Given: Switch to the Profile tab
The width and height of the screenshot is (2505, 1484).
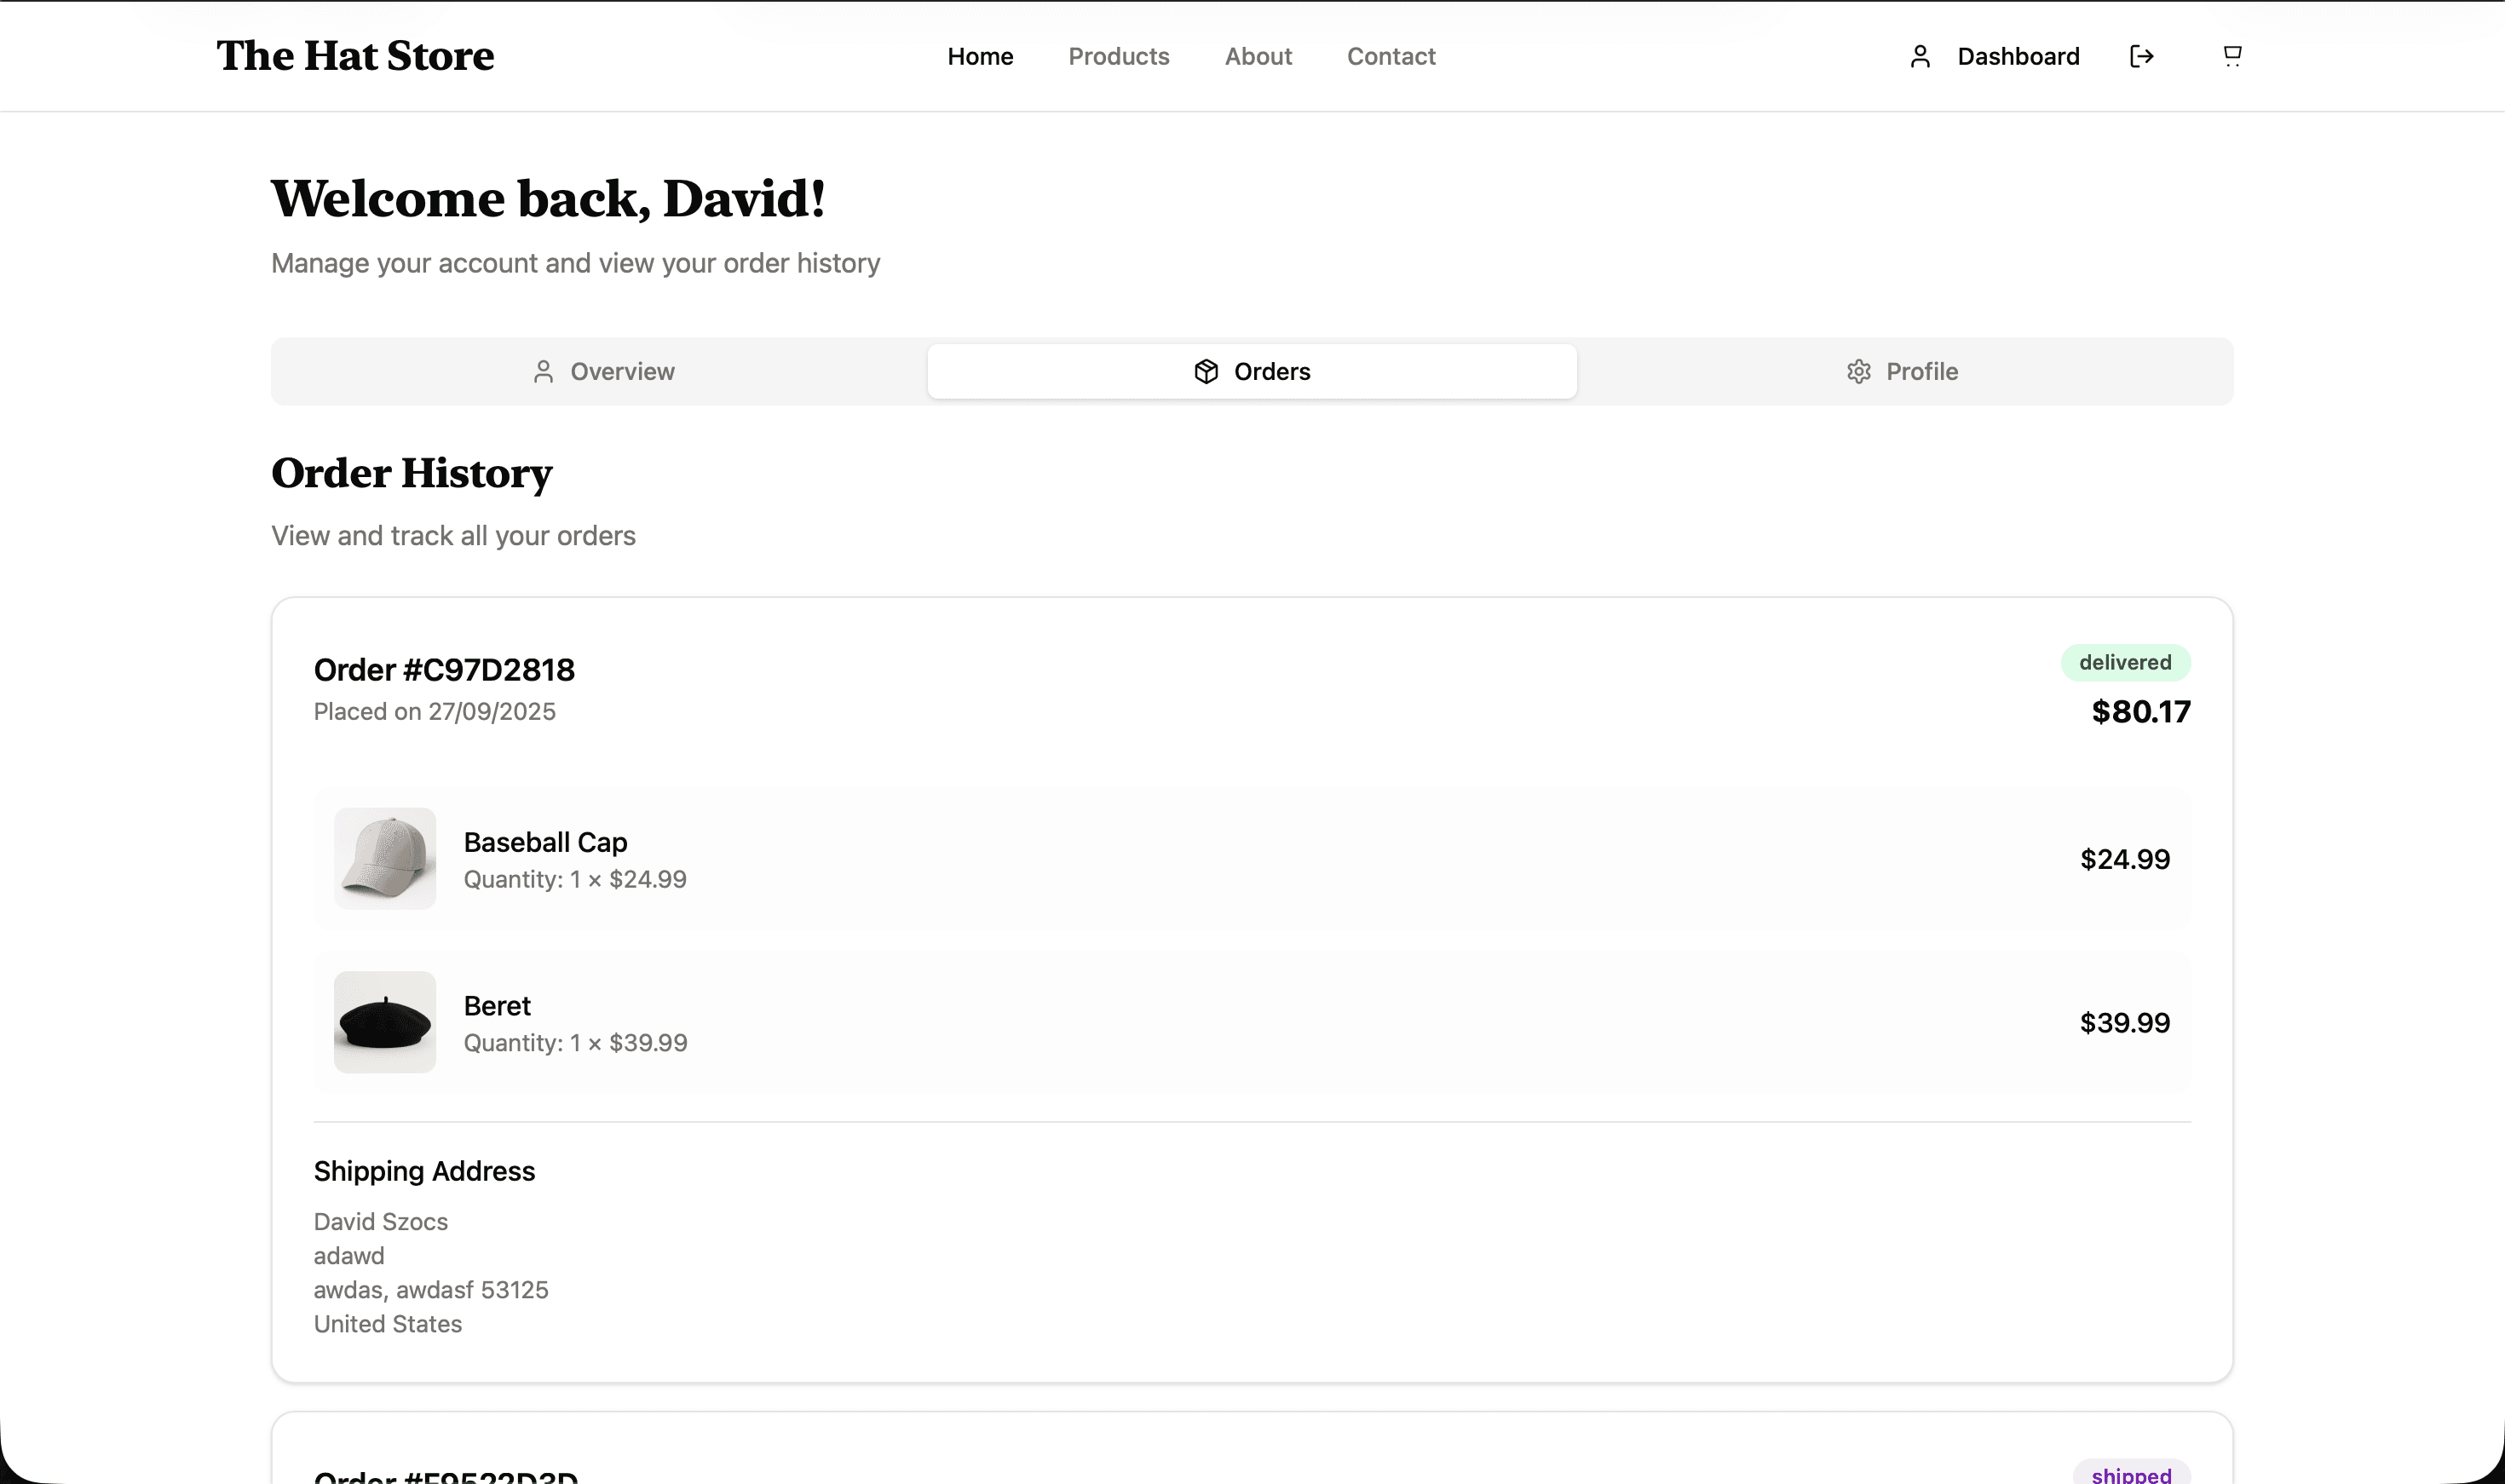Looking at the screenshot, I should pos(1903,371).
